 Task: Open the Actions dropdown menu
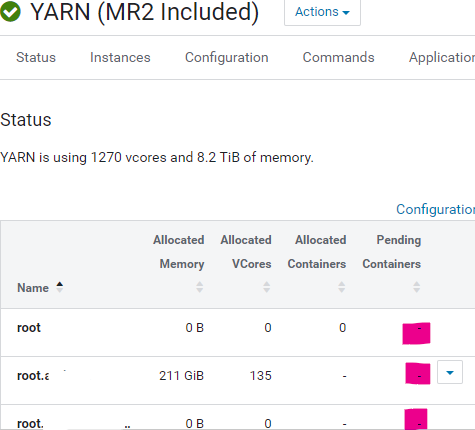322,12
